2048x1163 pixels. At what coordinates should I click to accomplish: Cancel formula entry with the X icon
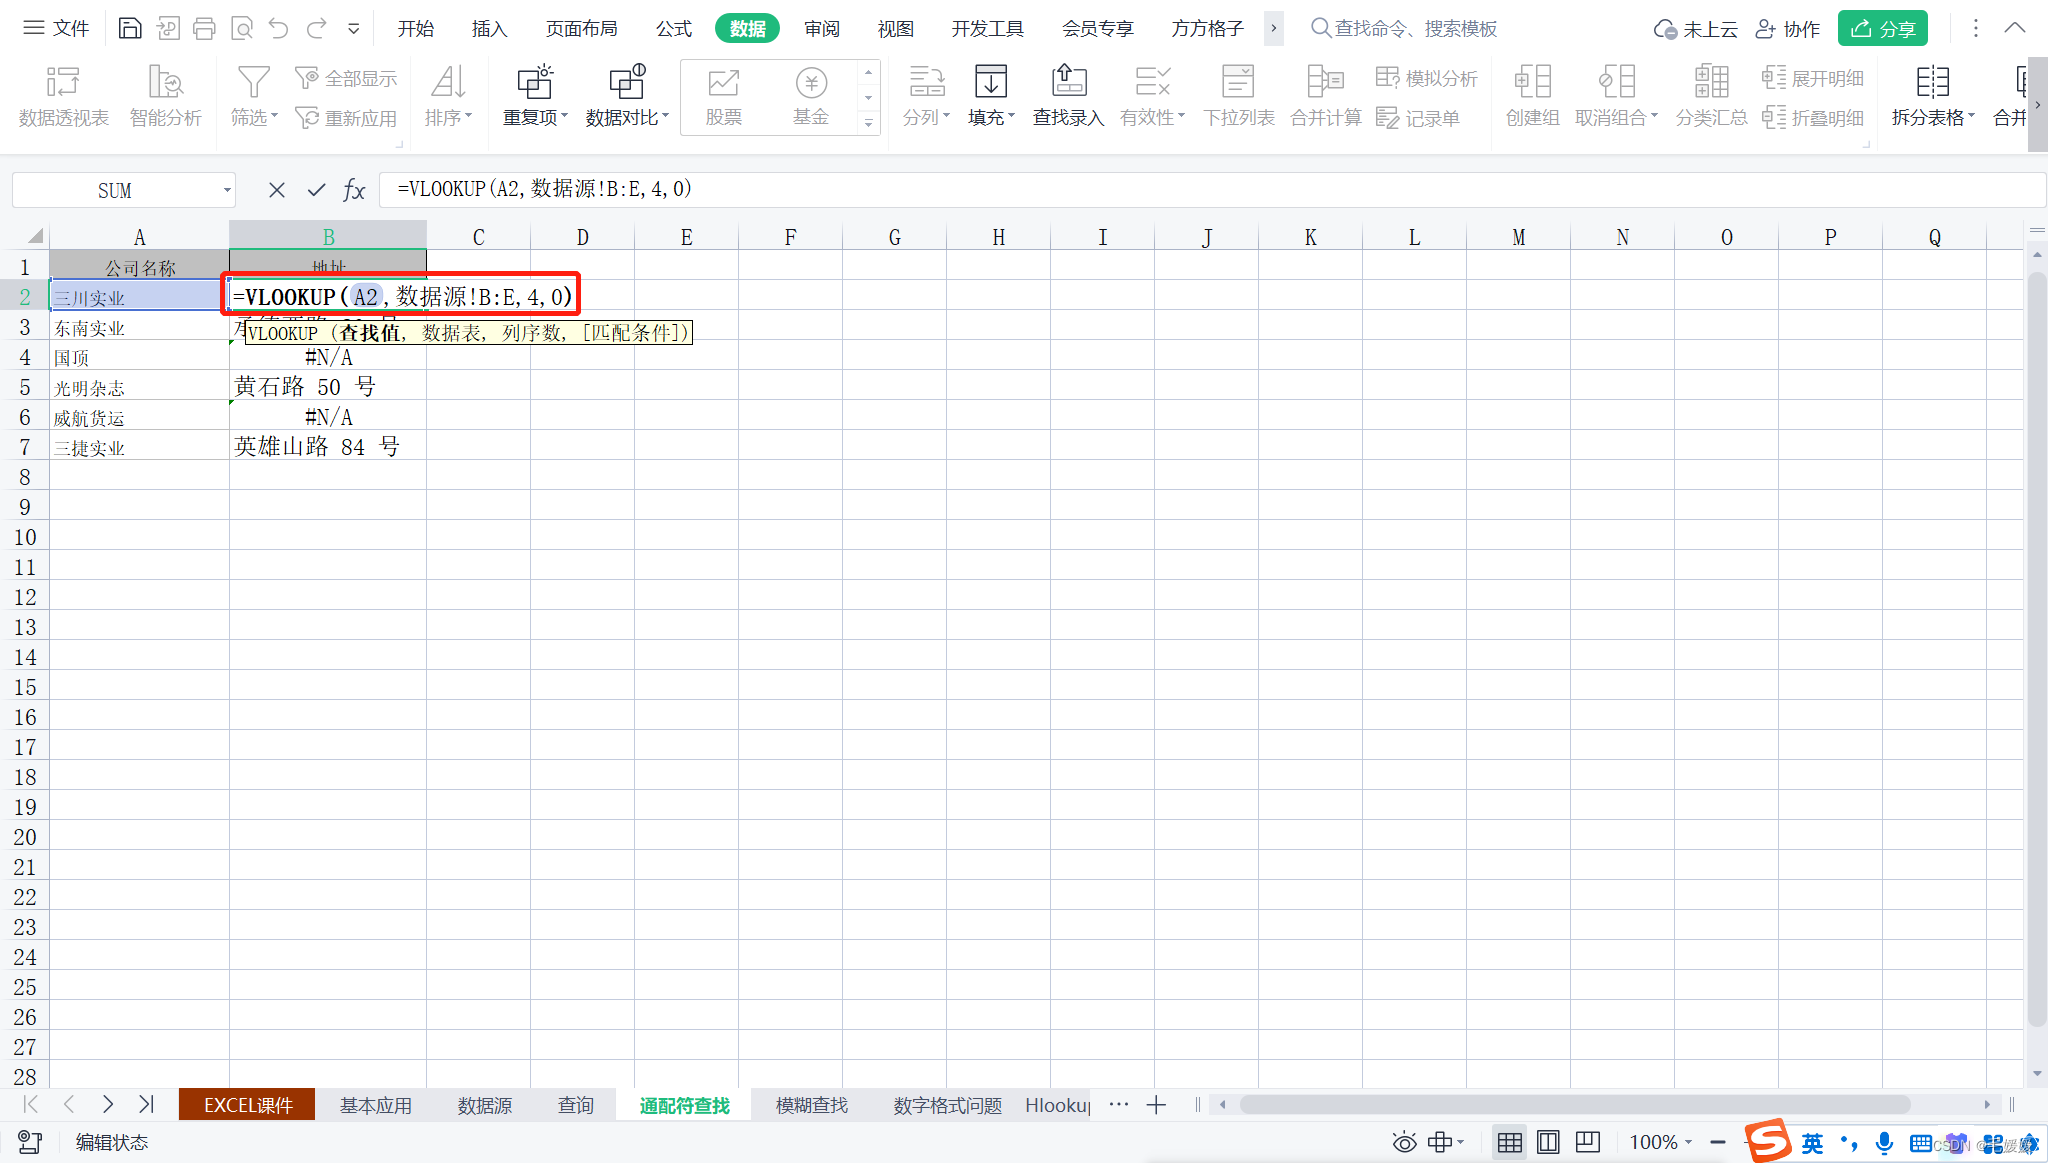(277, 190)
